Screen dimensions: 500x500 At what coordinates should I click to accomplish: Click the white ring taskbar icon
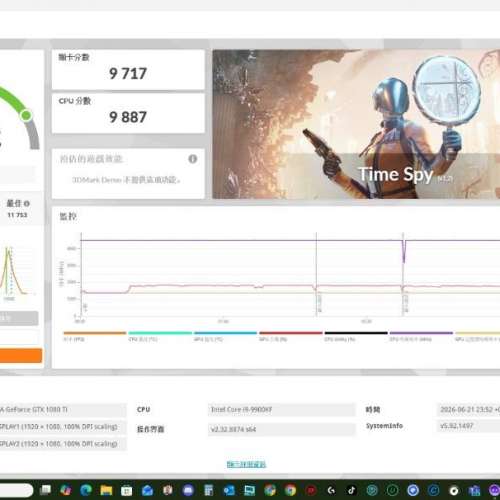coord(454,490)
